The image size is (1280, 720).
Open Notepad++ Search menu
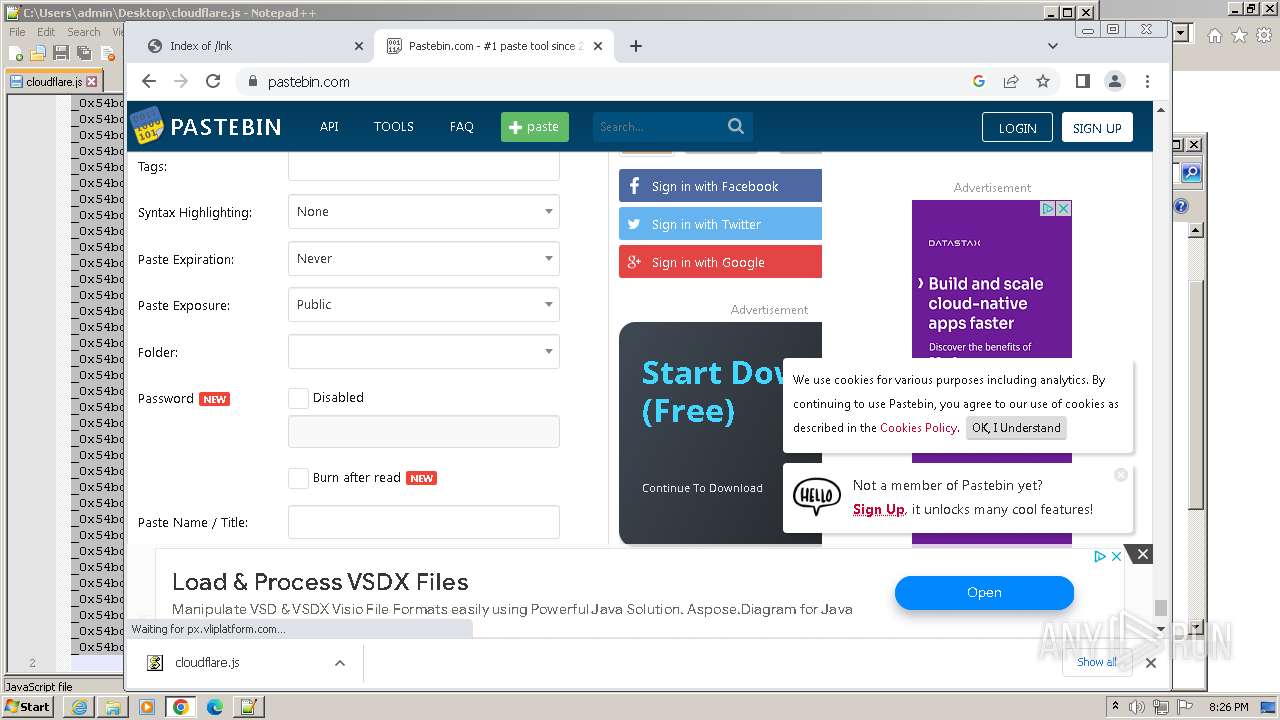tap(84, 32)
